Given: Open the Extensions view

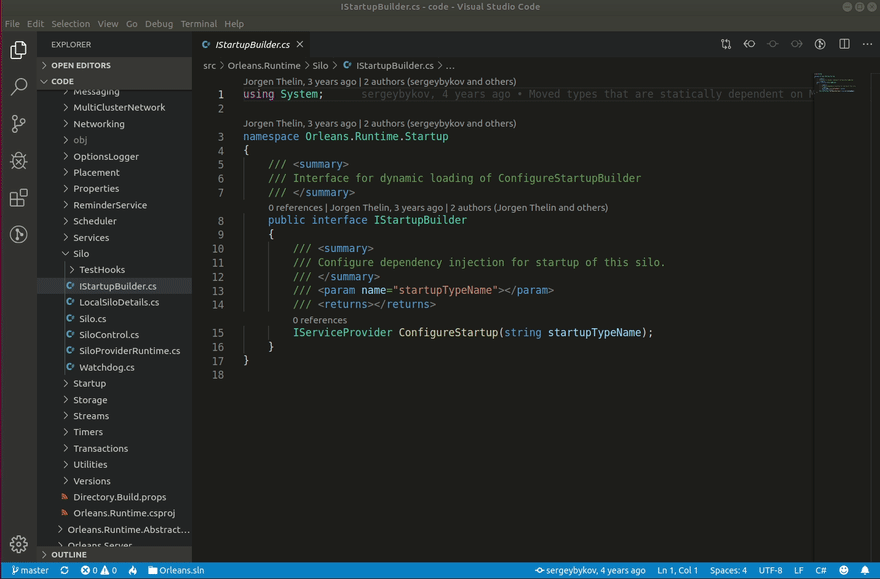Looking at the screenshot, I should point(18,198).
